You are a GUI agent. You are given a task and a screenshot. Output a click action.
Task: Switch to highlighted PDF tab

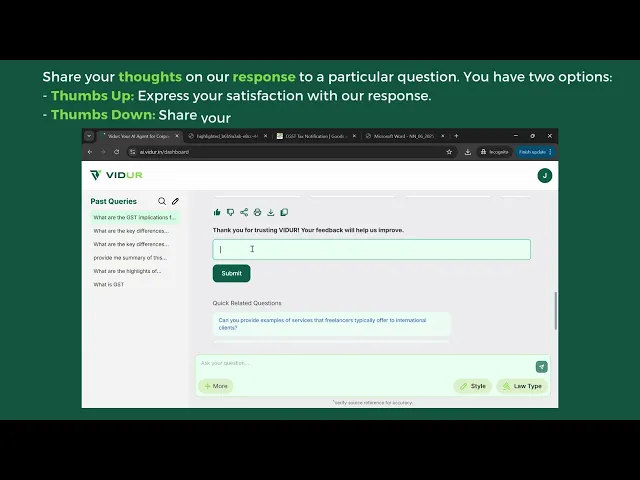pyautogui.click(x=227, y=136)
